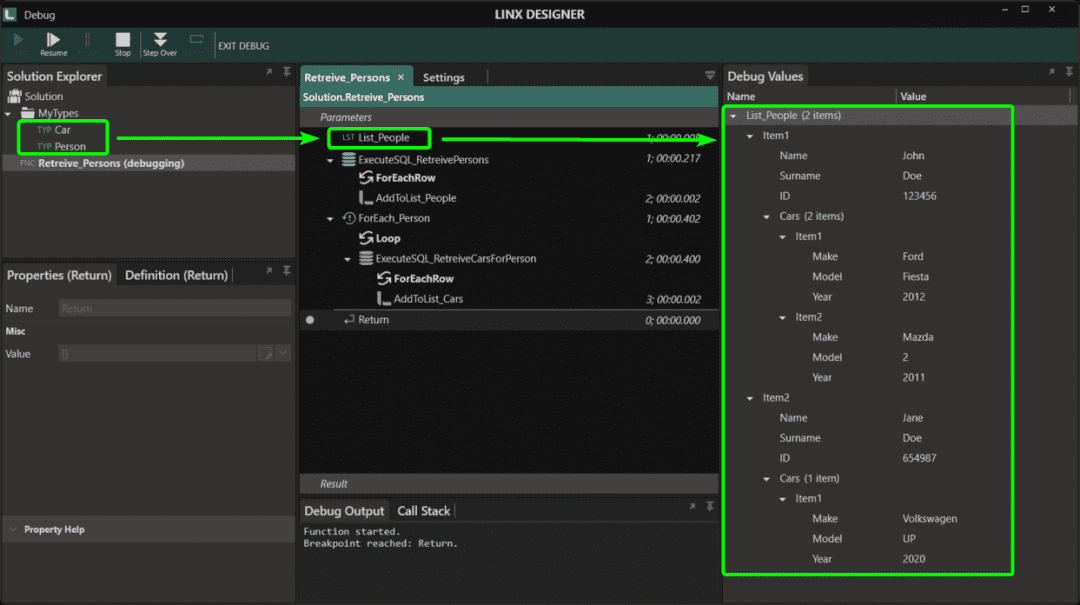Collapse the Item1 entry under List_People
Viewport: 1080px width, 605px height.
tap(750, 135)
